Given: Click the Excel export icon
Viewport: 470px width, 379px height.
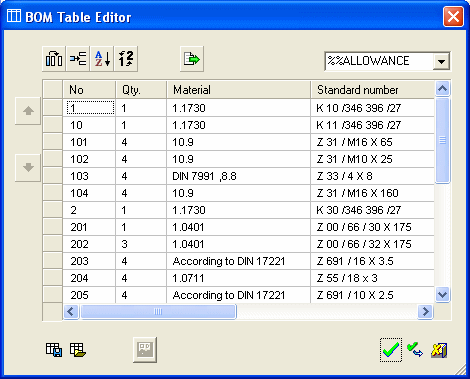Looking at the screenshot, I should [439, 350].
